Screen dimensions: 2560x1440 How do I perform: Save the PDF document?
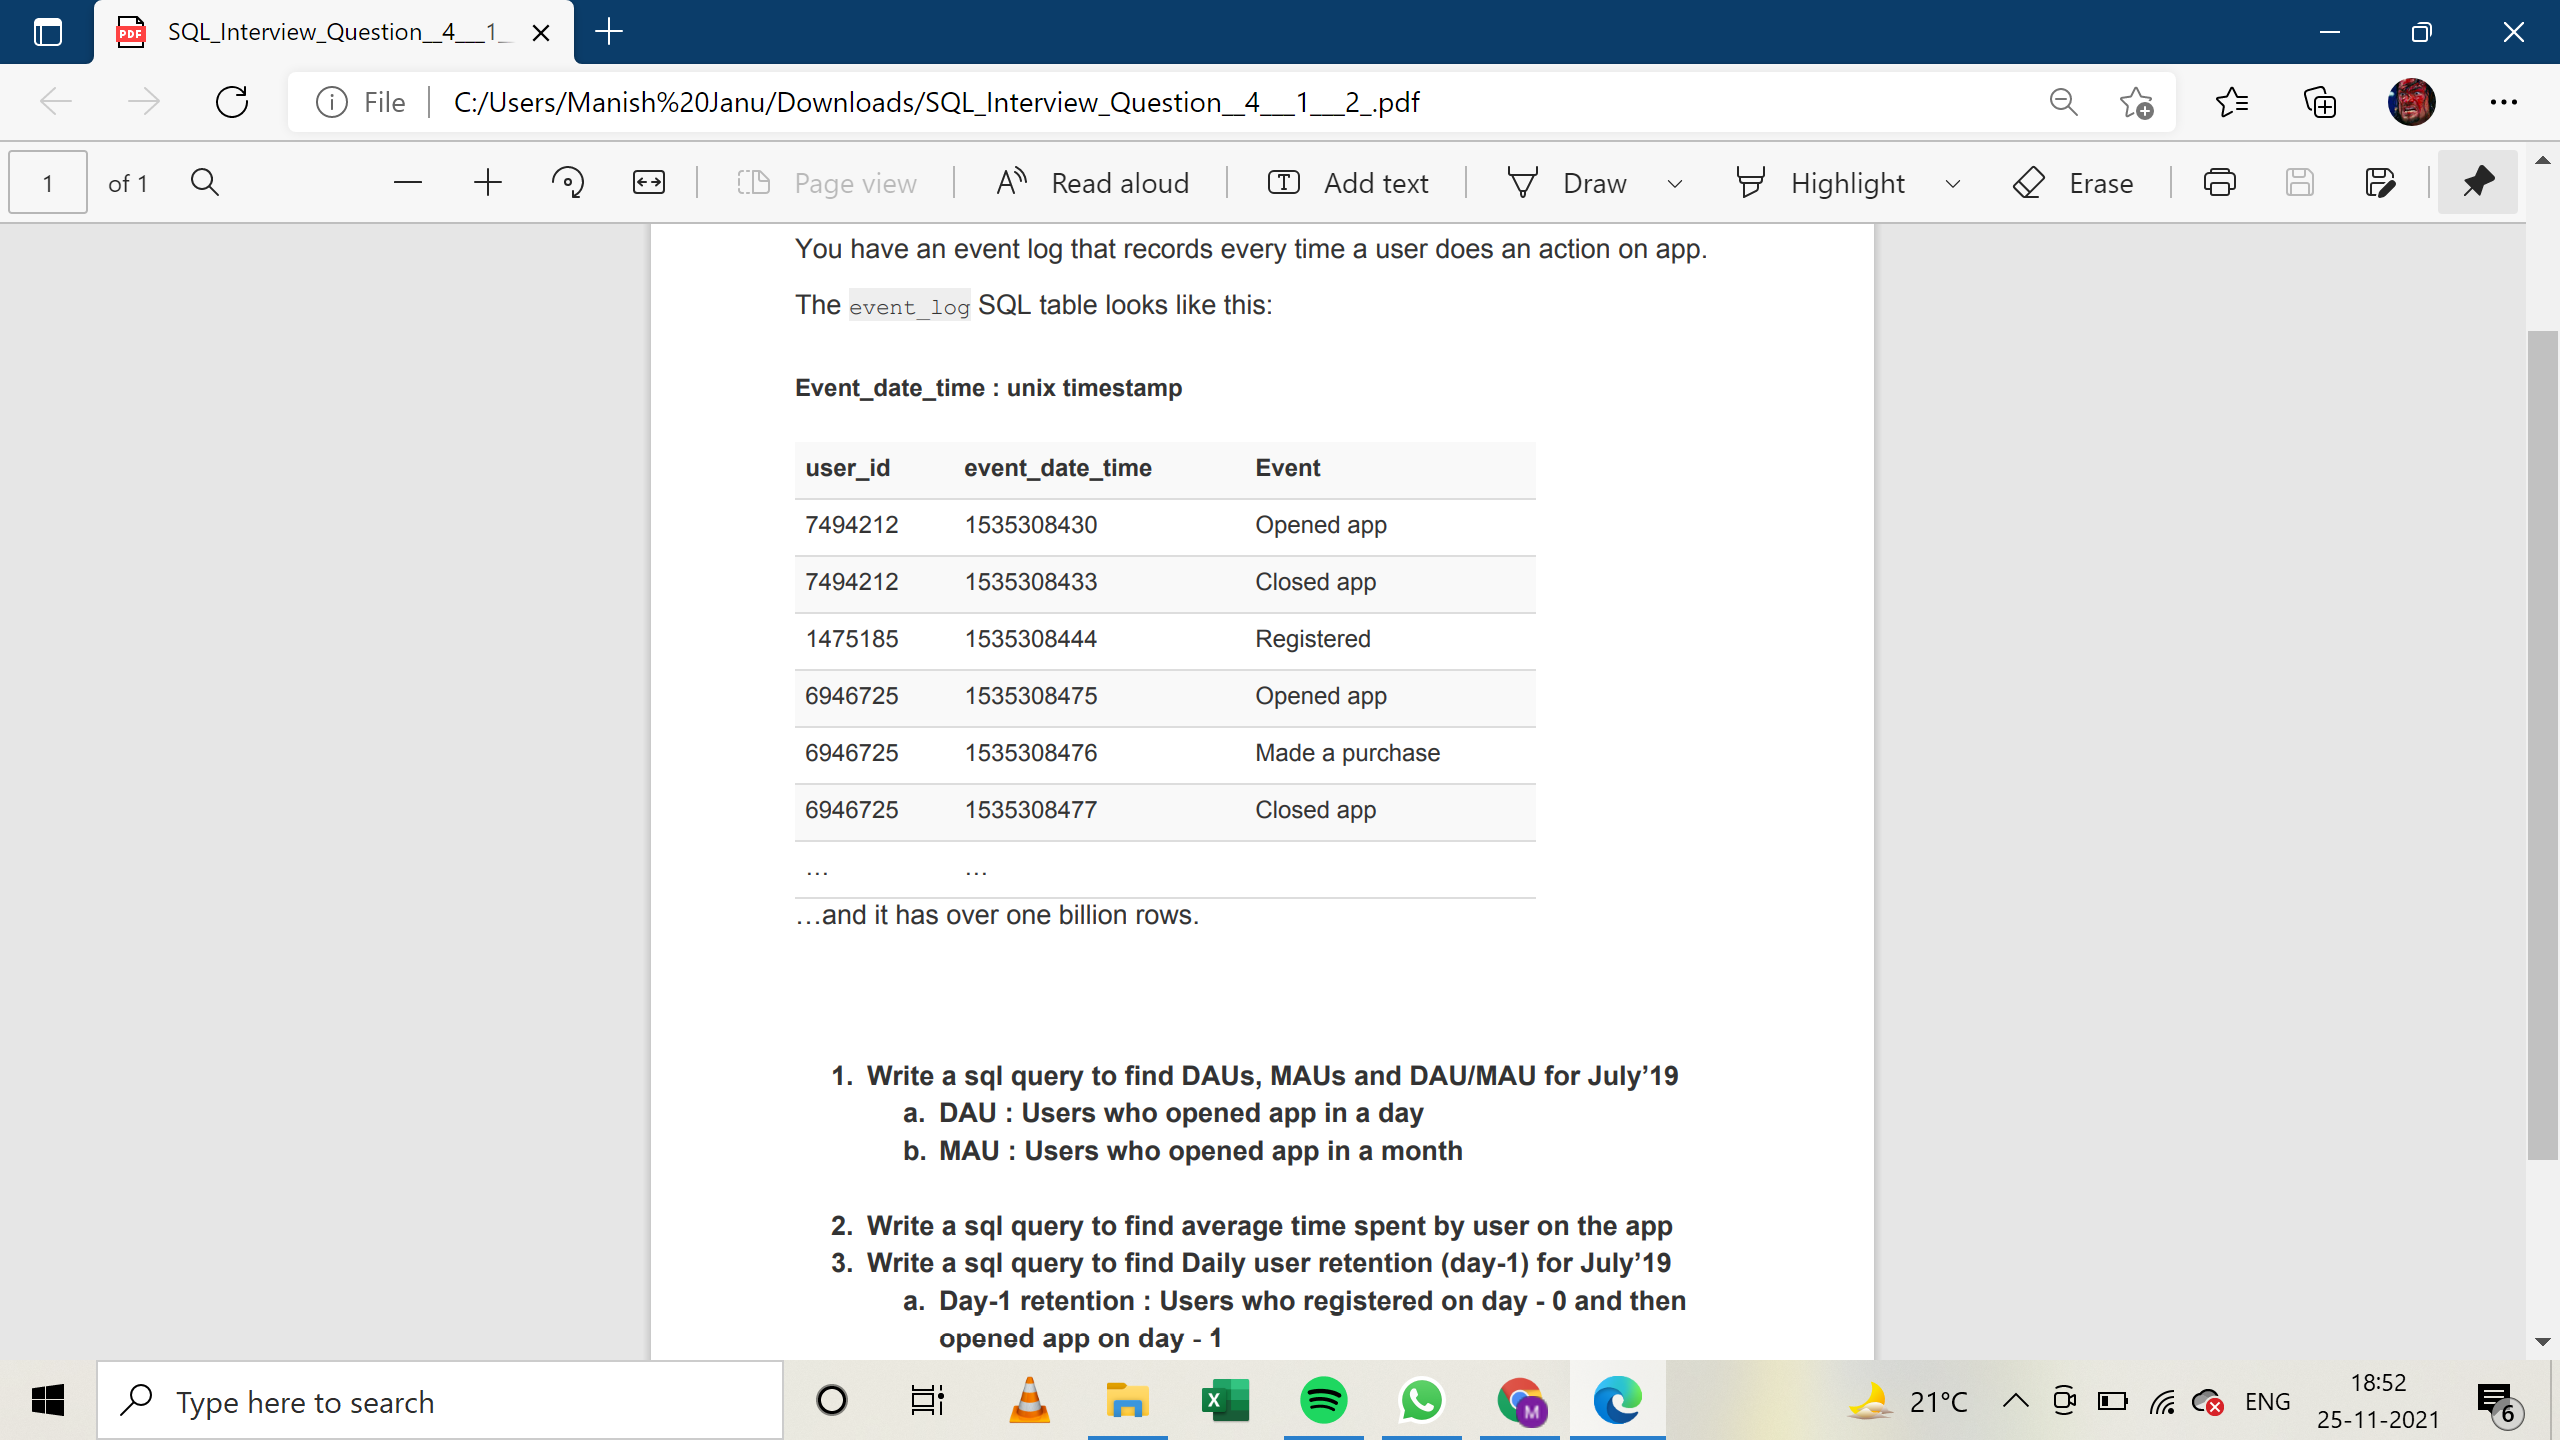point(2300,182)
